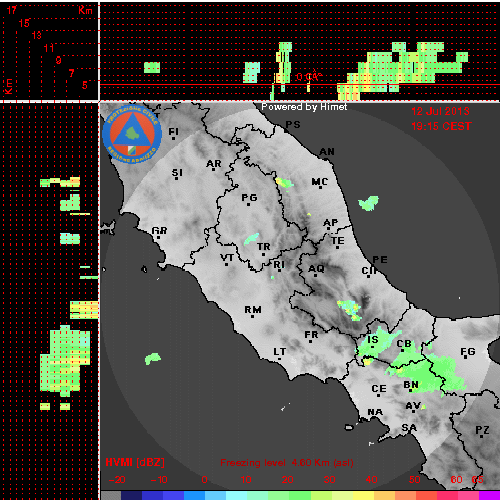500x500 pixels.
Task: Click the '30' value on dBZ scale
Action: [x=329, y=480]
